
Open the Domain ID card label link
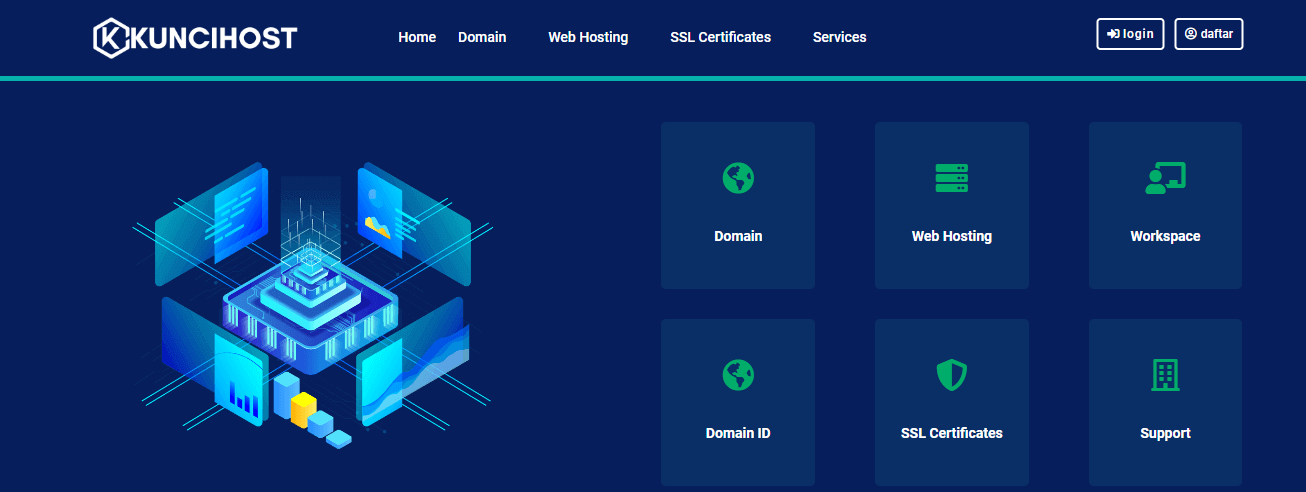pos(738,433)
